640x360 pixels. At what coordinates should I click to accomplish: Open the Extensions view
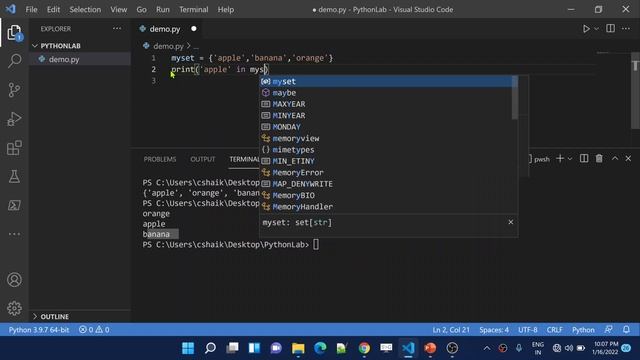pyautogui.click(x=14, y=148)
